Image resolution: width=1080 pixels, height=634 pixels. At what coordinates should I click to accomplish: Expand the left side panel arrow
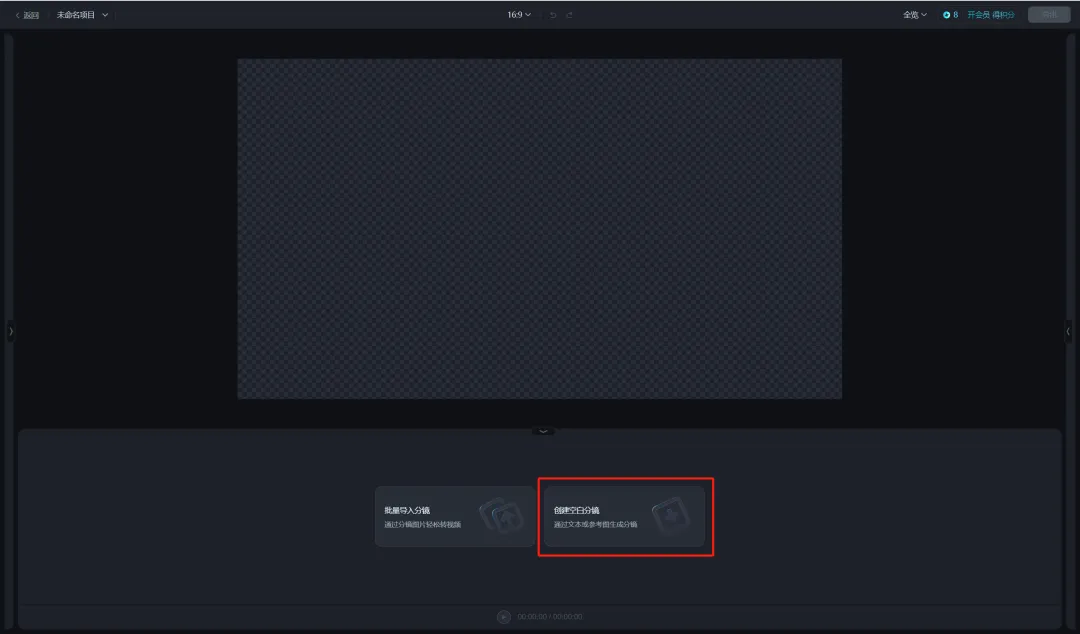point(11,331)
